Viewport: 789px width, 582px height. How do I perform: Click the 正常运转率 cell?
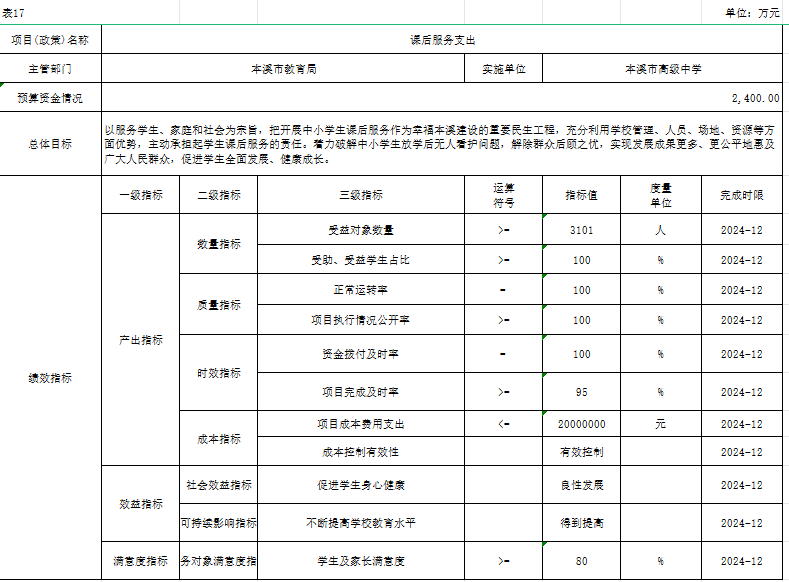(x=361, y=290)
